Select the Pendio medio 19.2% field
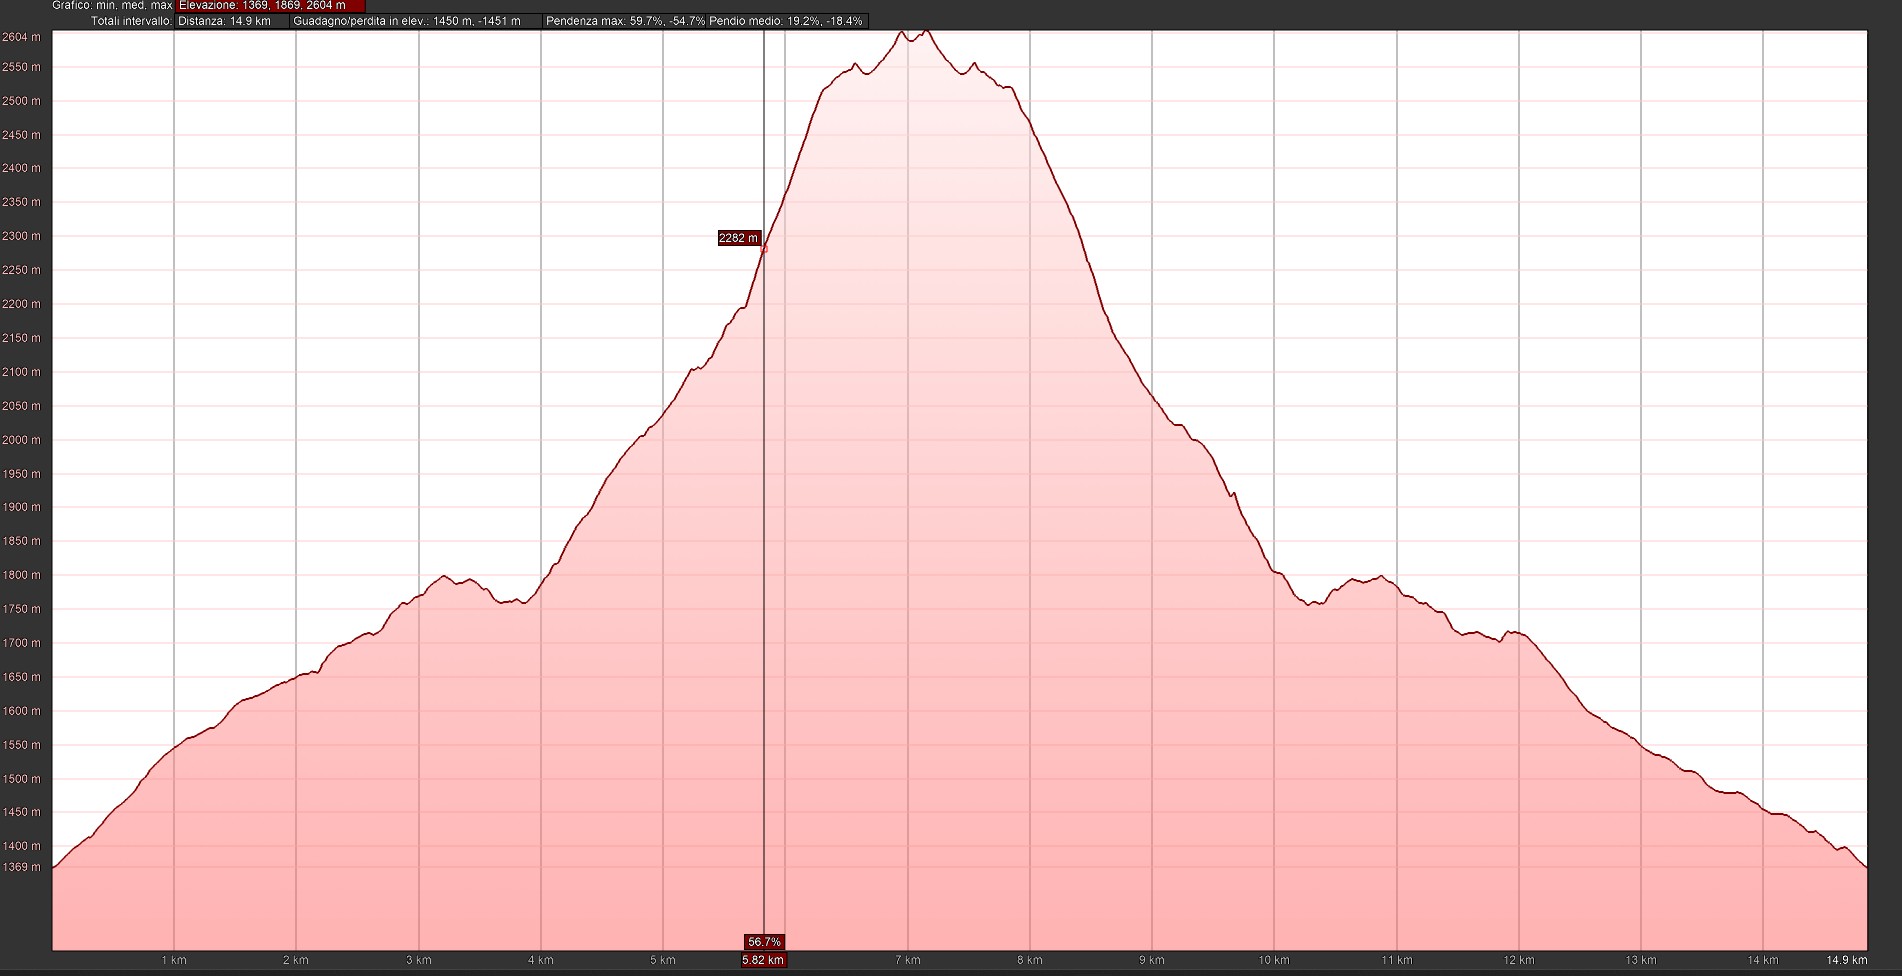 [786, 21]
